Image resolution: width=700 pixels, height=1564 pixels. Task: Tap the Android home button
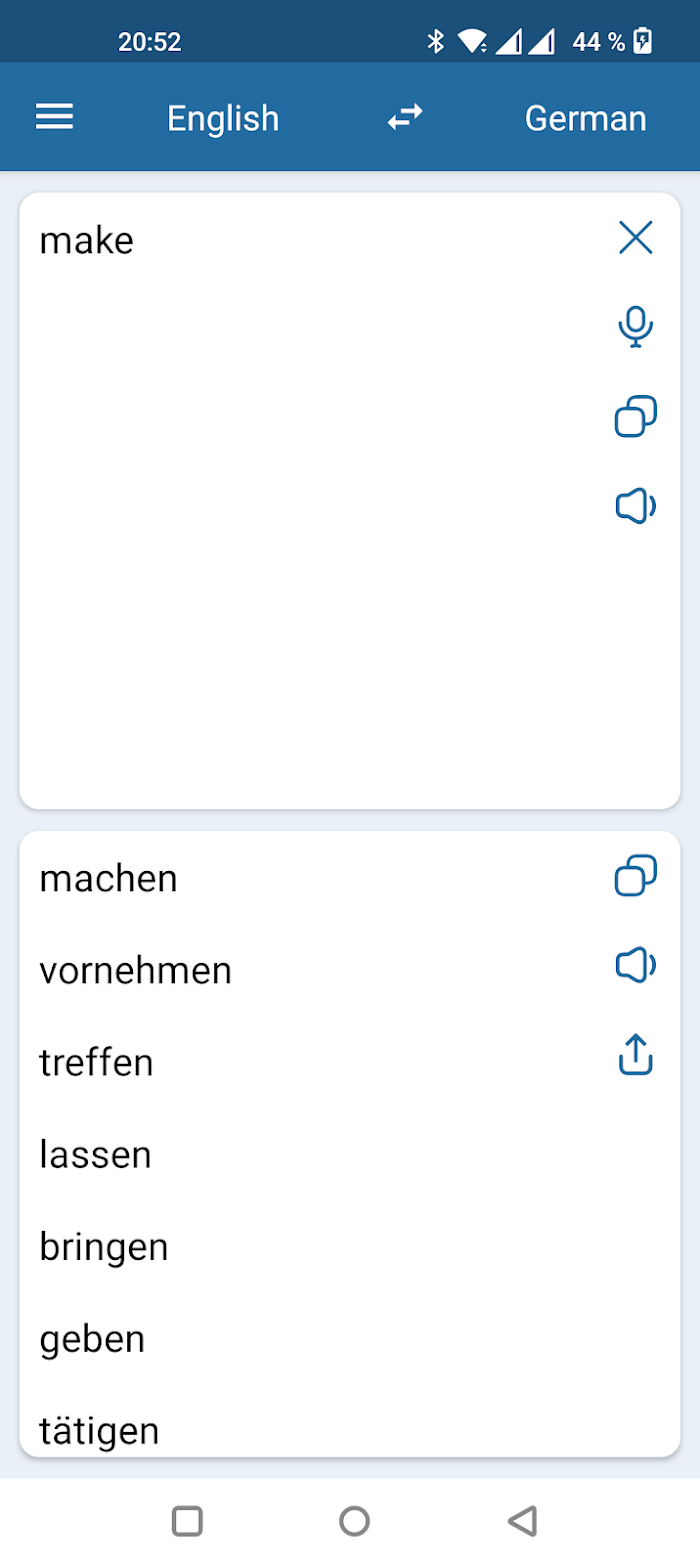pos(354,1521)
